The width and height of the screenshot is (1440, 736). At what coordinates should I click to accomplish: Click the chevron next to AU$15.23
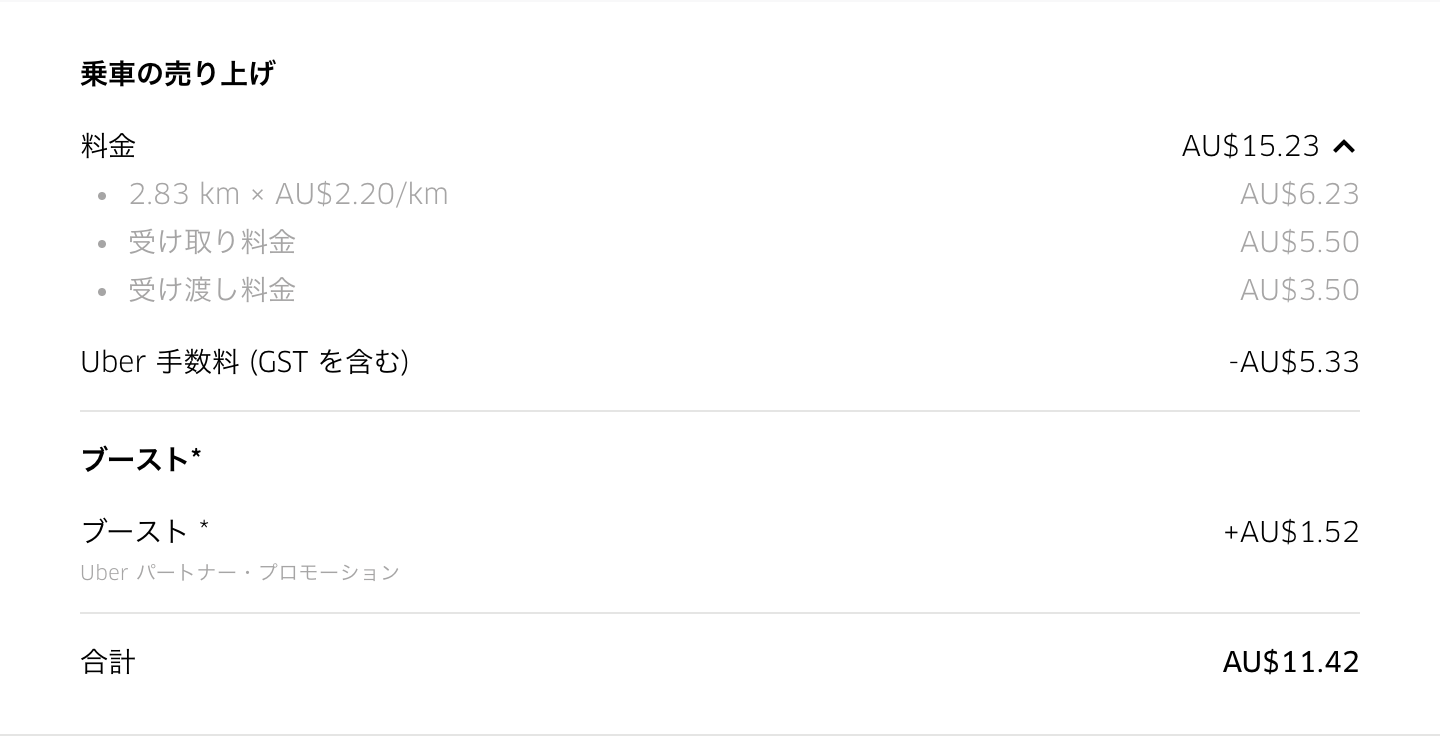[1345, 146]
